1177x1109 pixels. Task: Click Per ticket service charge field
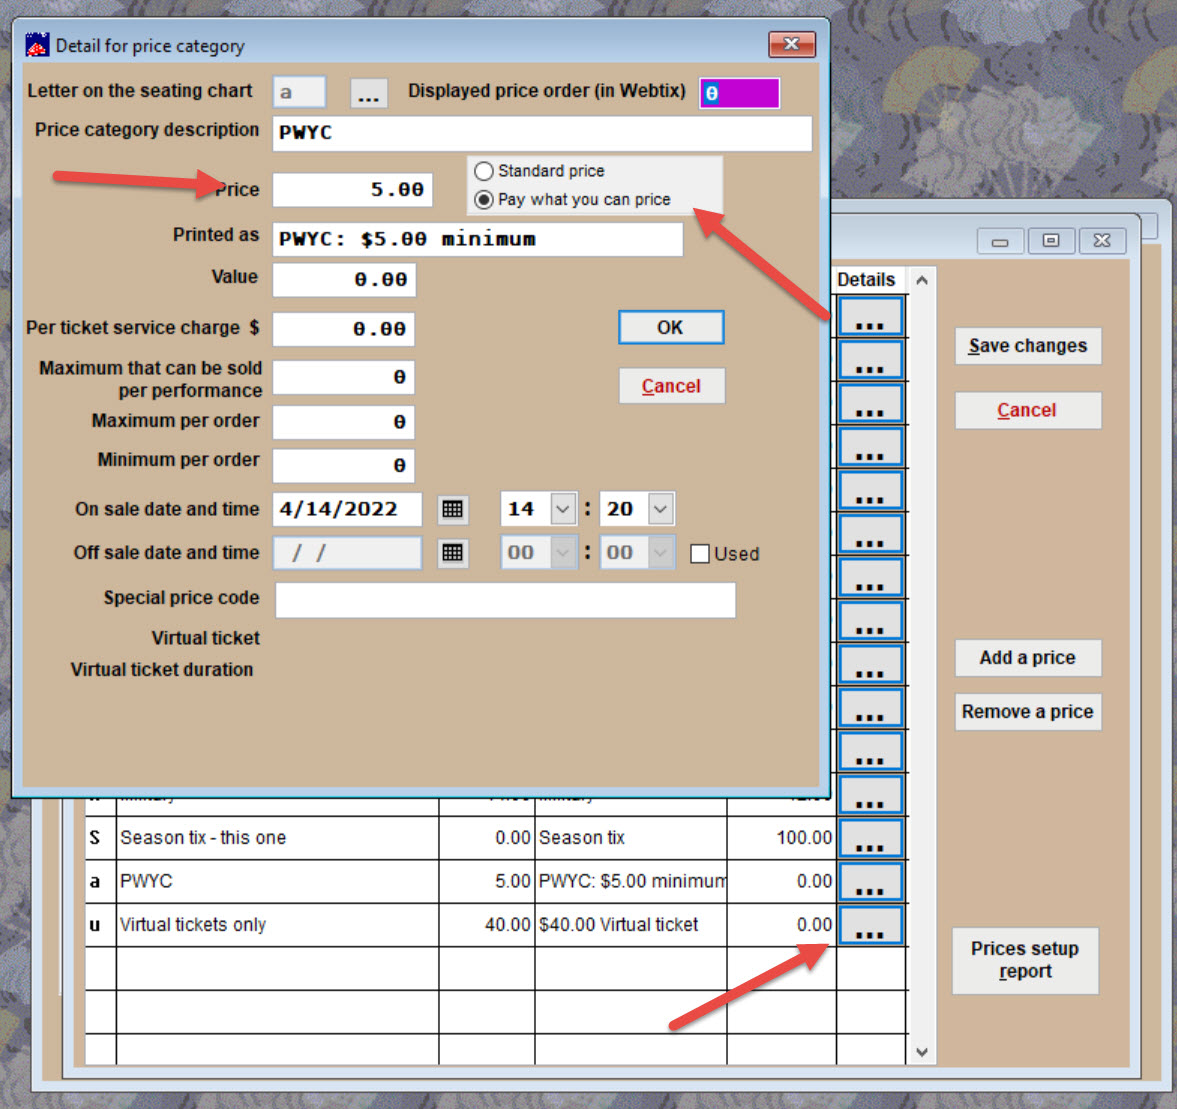click(x=344, y=329)
